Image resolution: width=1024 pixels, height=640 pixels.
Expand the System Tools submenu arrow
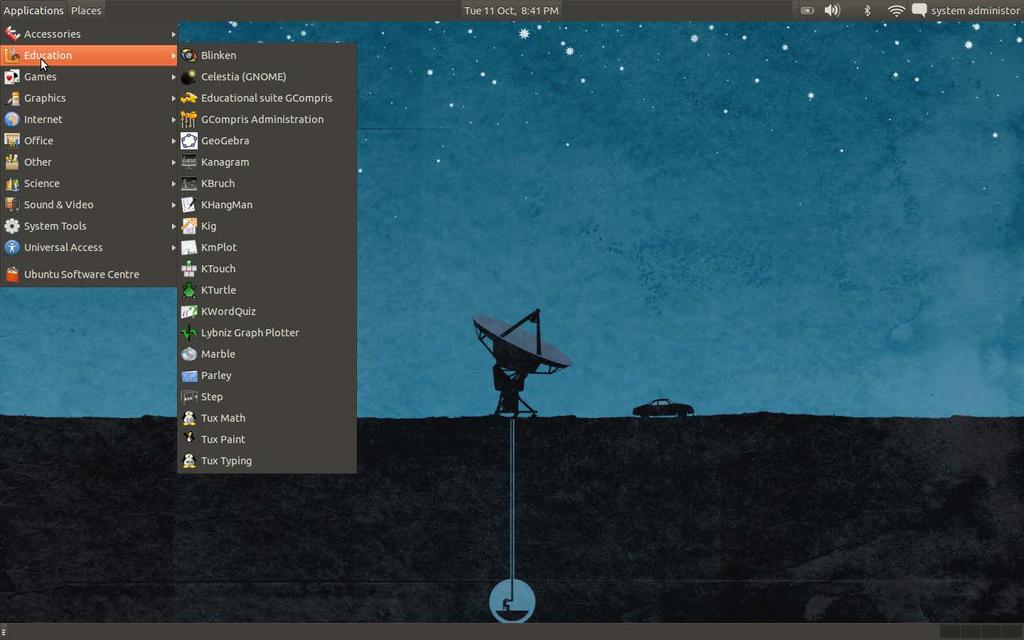point(174,226)
